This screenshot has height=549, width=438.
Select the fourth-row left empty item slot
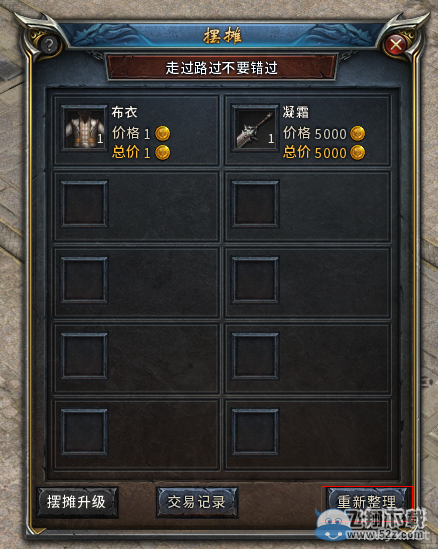coord(84,356)
